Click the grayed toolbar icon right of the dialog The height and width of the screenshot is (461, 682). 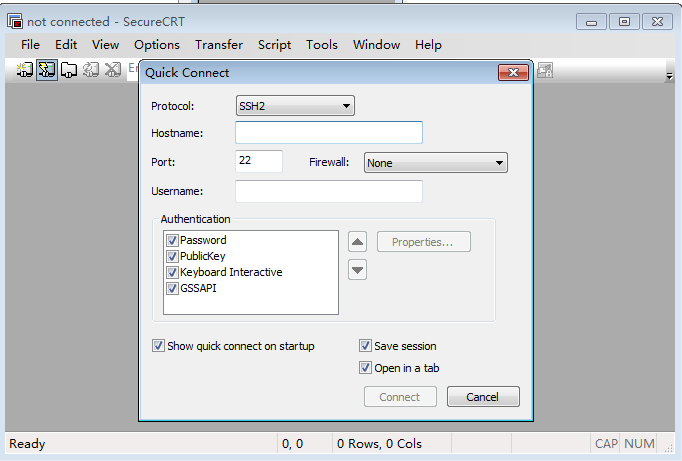coord(545,70)
